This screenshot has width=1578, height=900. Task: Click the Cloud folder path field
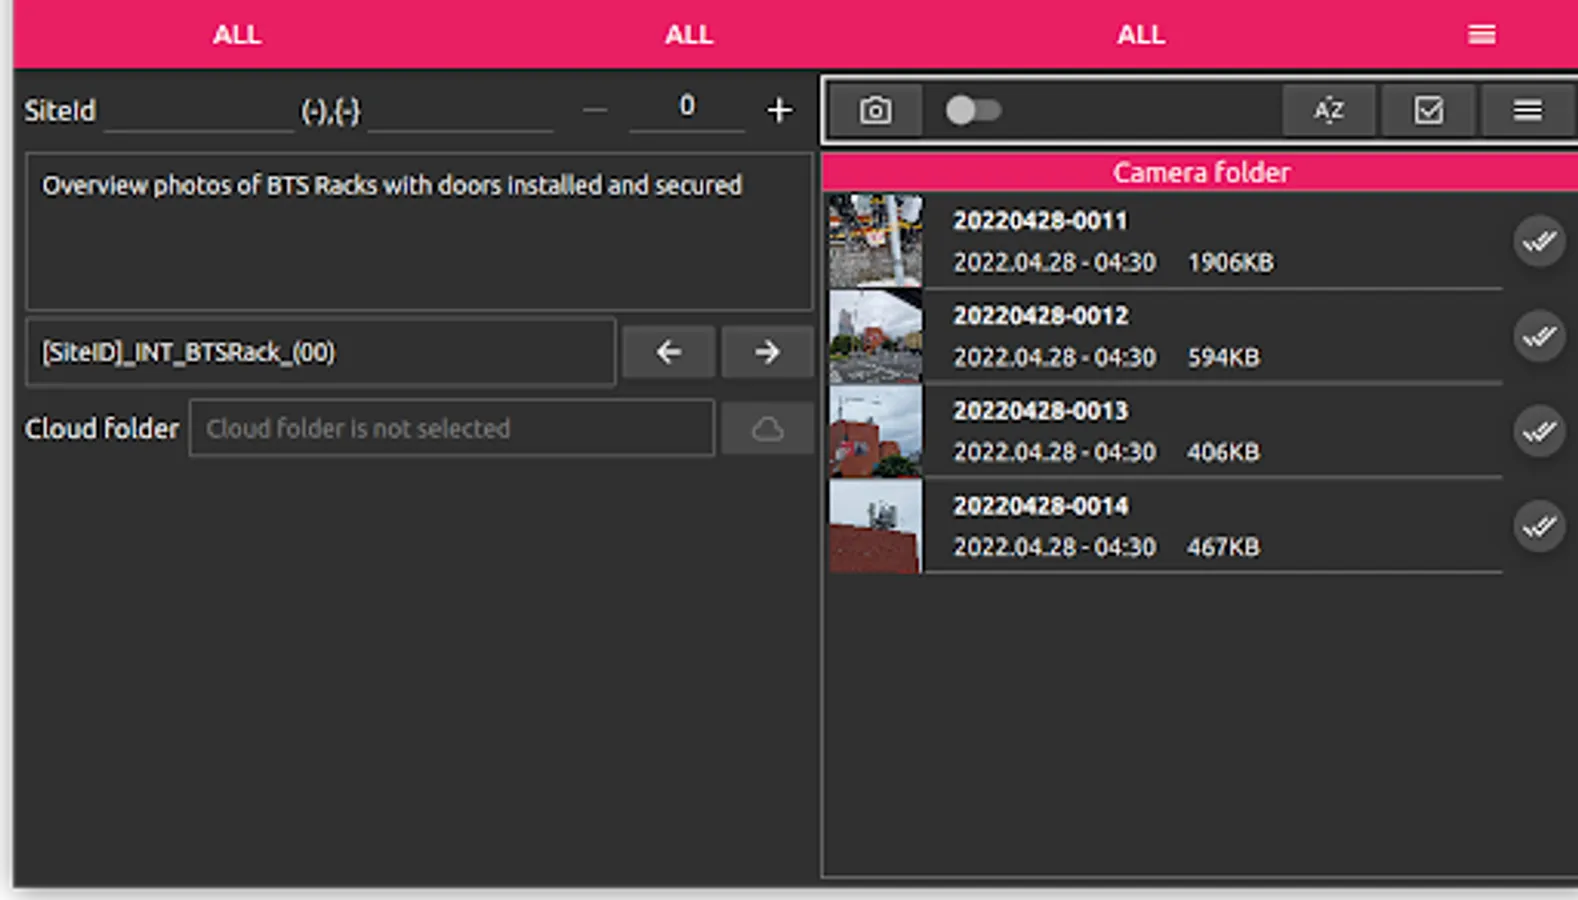point(452,428)
